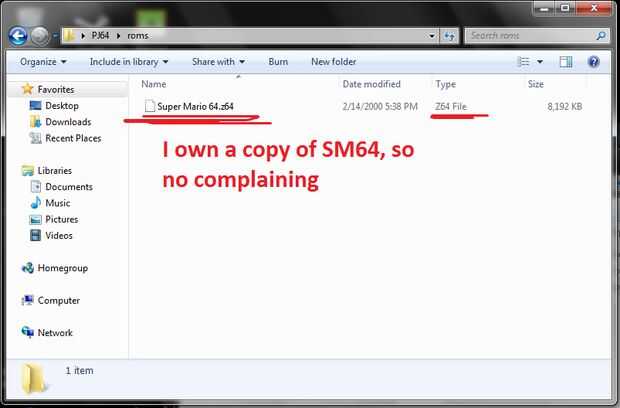Image resolution: width=620 pixels, height=408 pixels.
Task: Select roms in the address breadcrumb
Action: (x=138, y=36)
